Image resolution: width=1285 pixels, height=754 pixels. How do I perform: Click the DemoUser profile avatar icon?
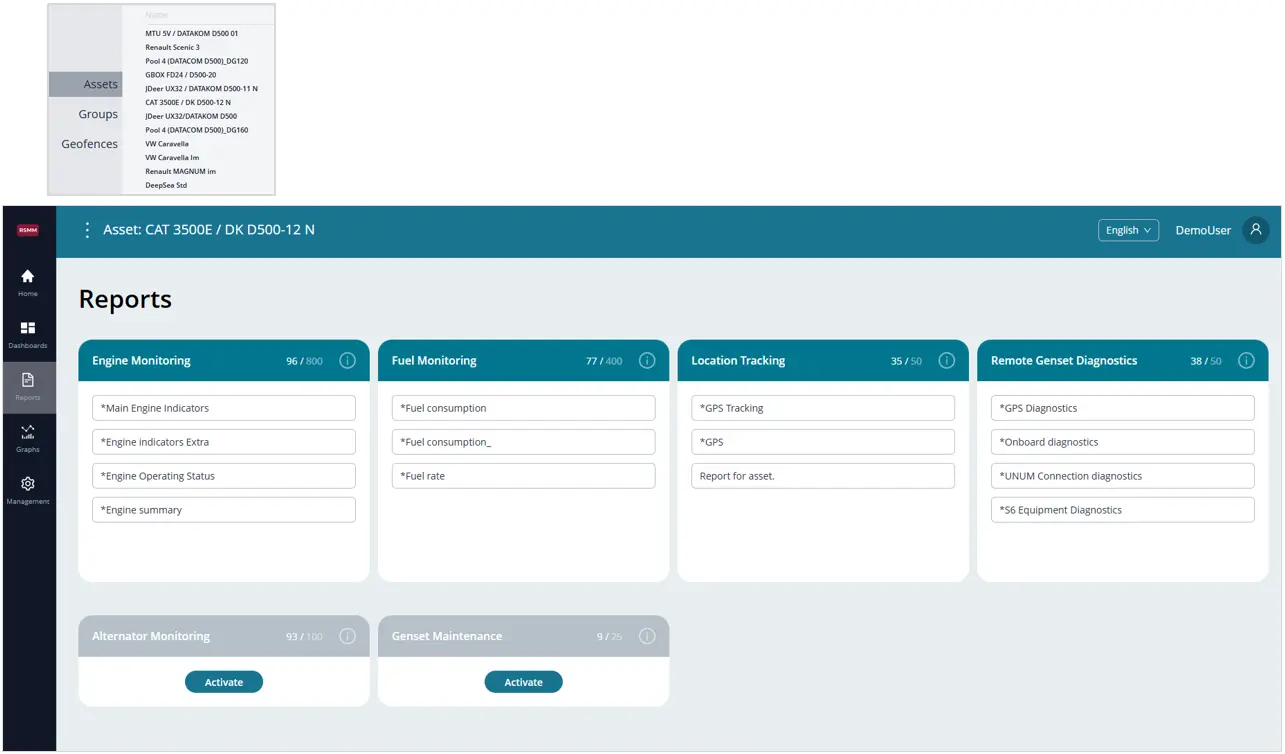pos(1256,230)
